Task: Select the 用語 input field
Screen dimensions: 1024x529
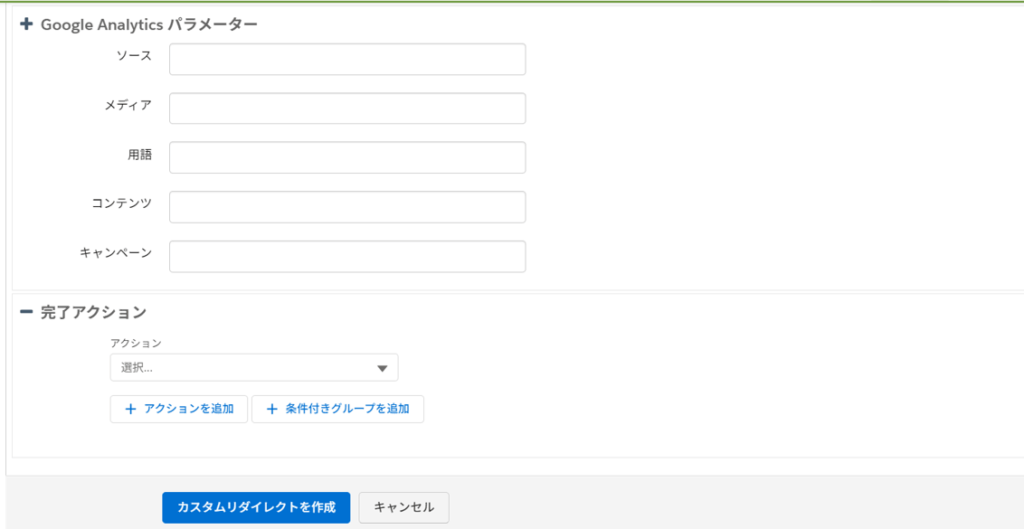Action: pos(347,157)
